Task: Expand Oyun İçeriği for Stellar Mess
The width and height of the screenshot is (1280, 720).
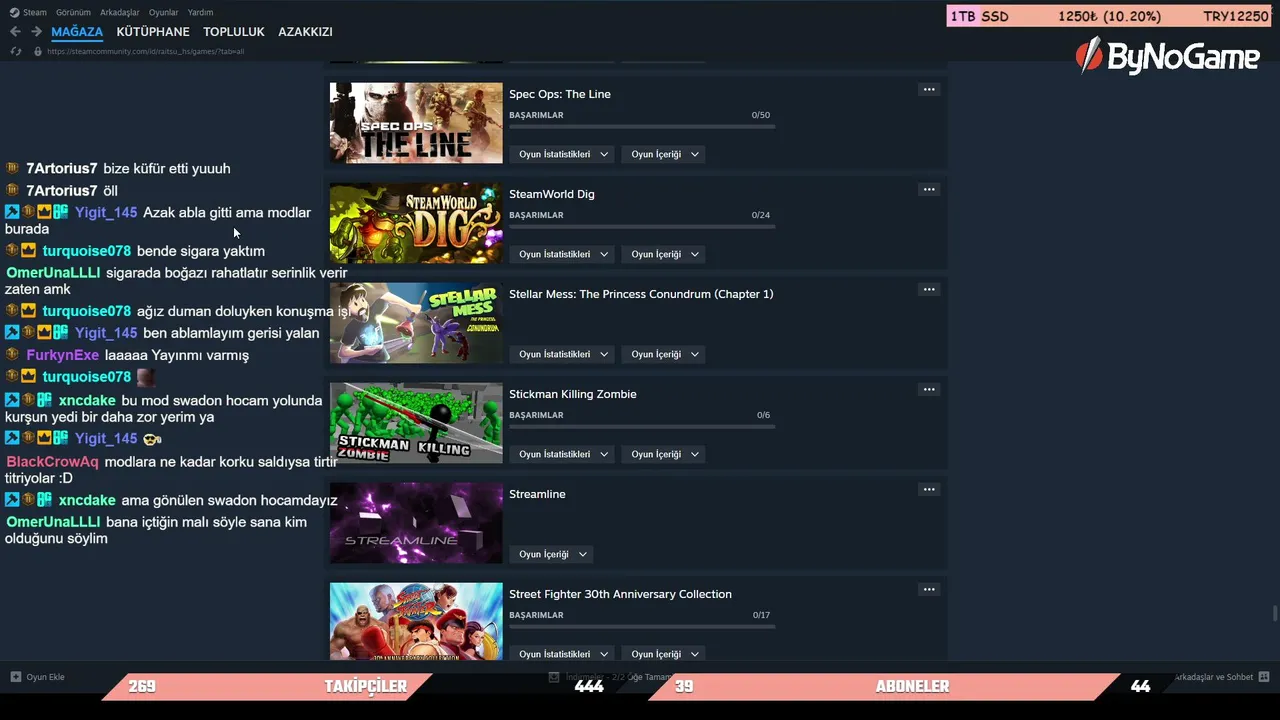Action: pos(665,354)
